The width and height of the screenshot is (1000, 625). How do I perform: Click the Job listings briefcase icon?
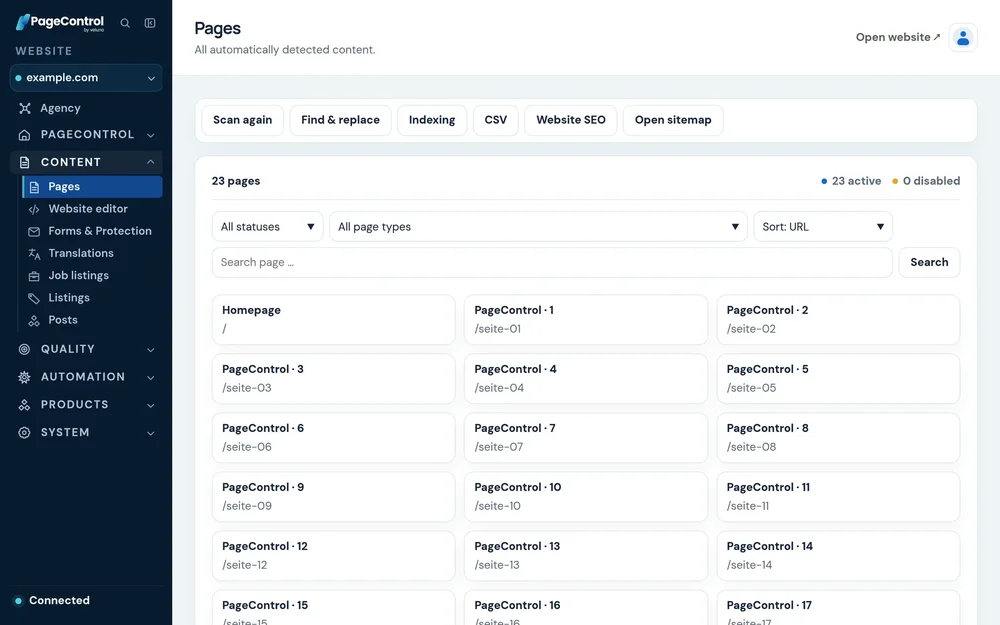coord(34,276)
